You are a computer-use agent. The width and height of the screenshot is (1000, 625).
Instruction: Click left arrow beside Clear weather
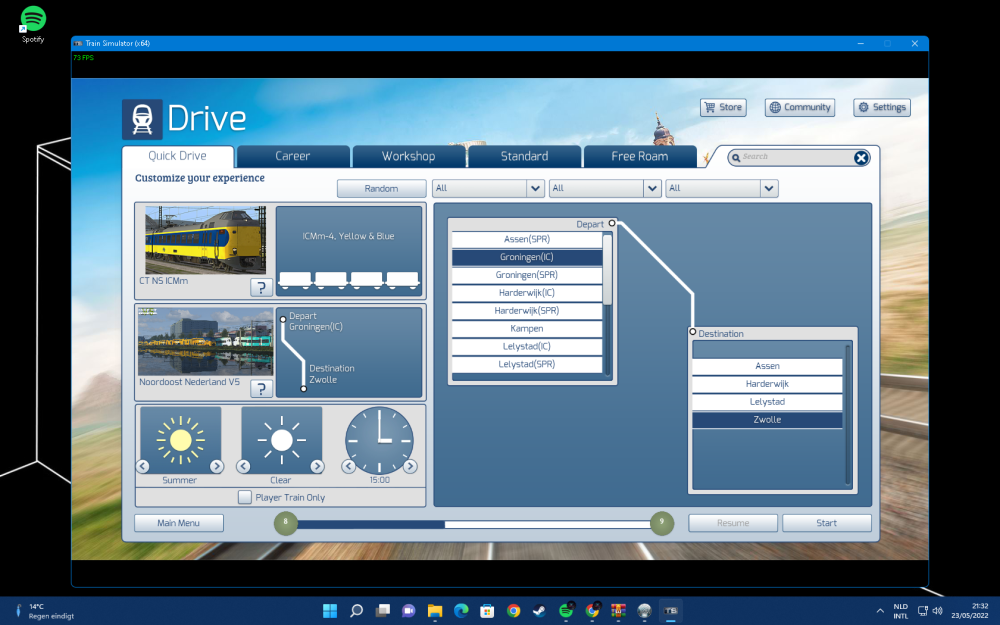(243, 466)
